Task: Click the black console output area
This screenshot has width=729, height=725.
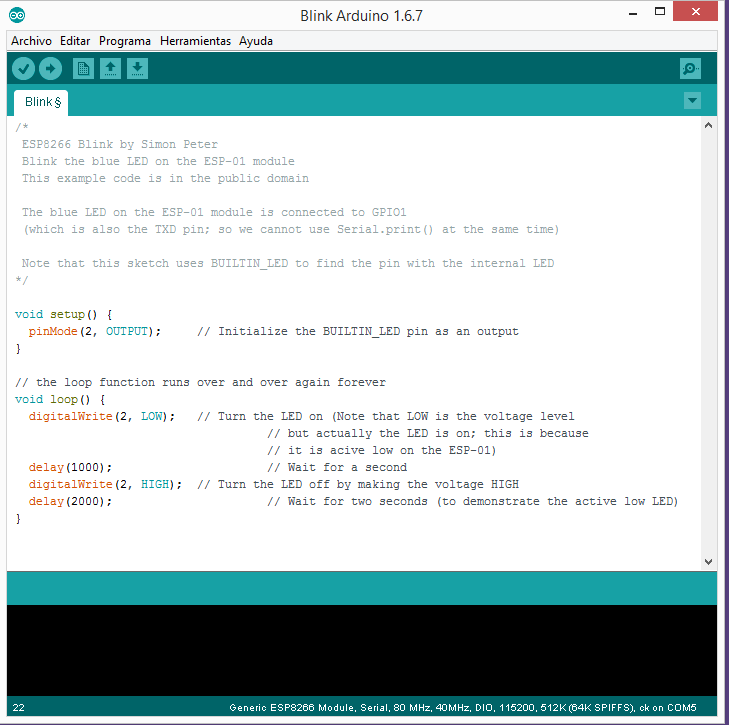Action: [362, 650]
